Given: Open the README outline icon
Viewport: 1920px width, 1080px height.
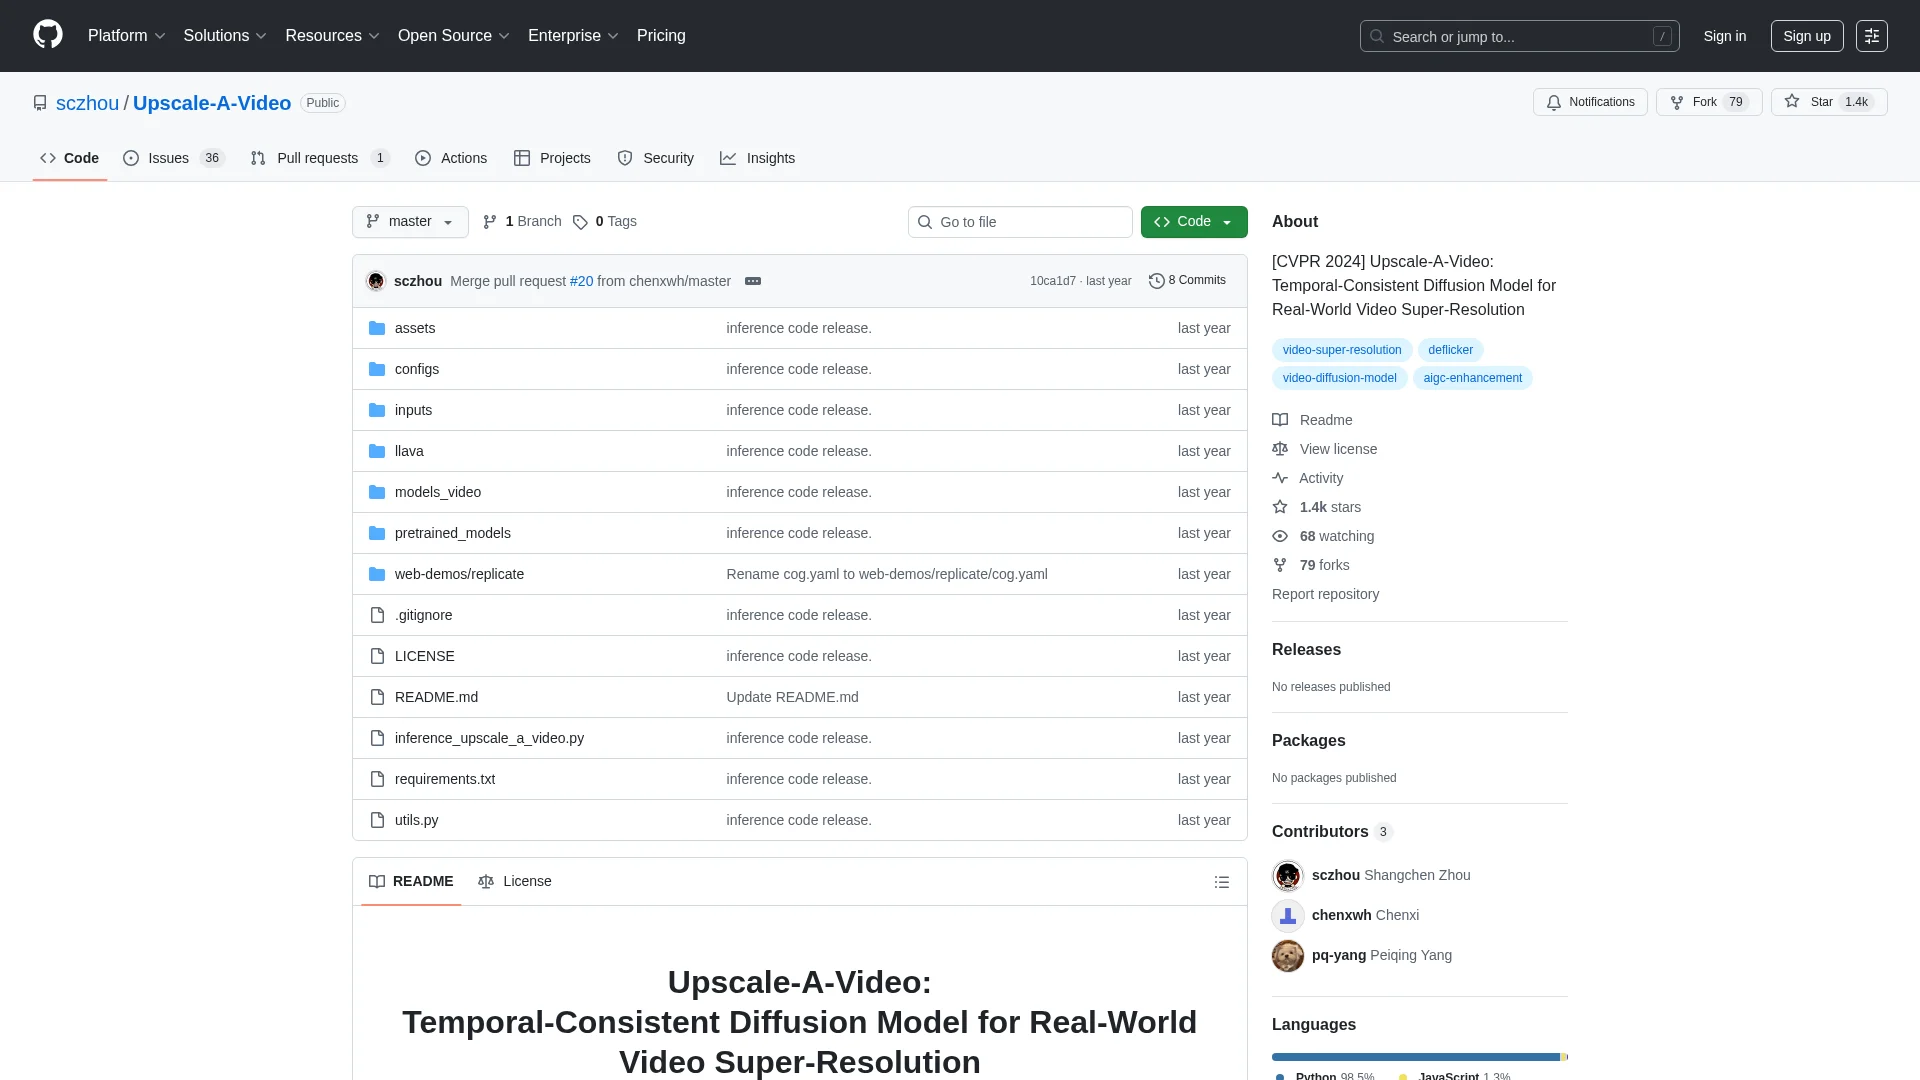Looking at the screenshot, I should [x=1221, y=882].
